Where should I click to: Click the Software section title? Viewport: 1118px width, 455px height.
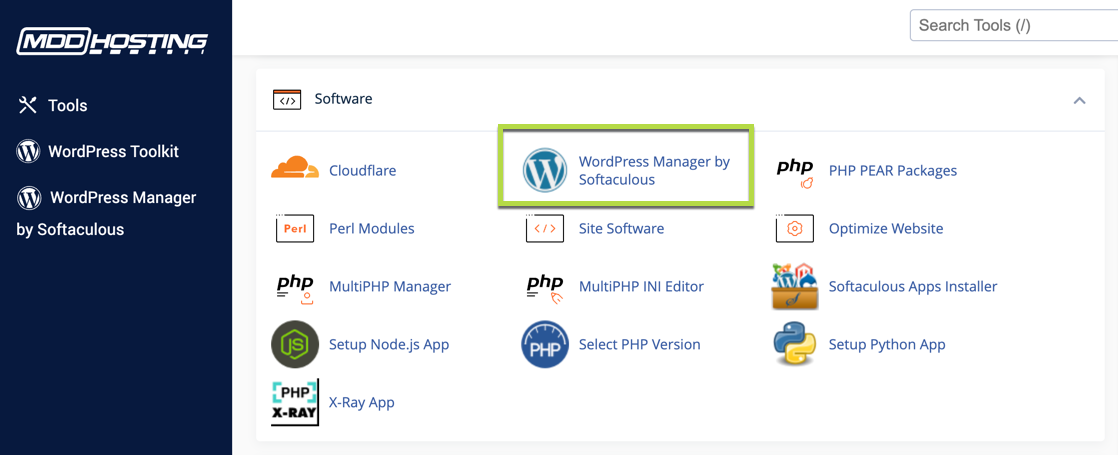pos(344,99)
